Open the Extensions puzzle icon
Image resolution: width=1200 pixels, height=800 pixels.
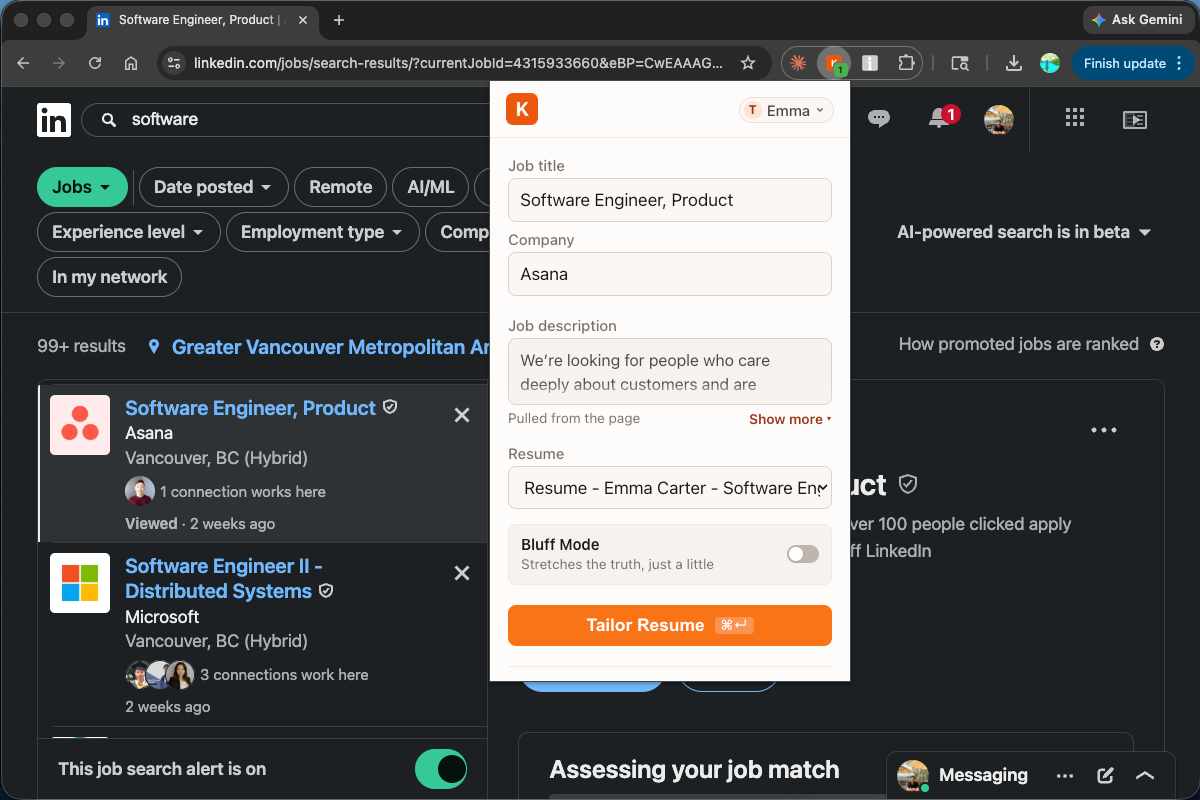[x=905, y=63]
